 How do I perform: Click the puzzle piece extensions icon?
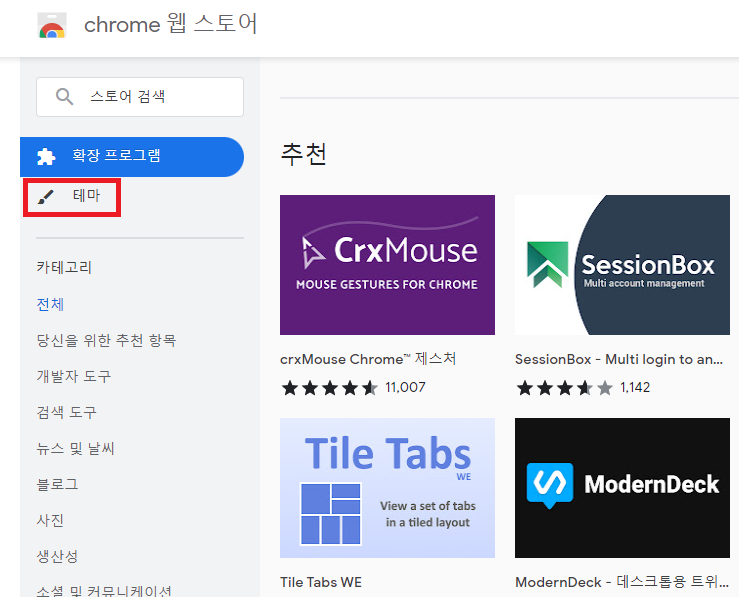click(x=46, y=156)
